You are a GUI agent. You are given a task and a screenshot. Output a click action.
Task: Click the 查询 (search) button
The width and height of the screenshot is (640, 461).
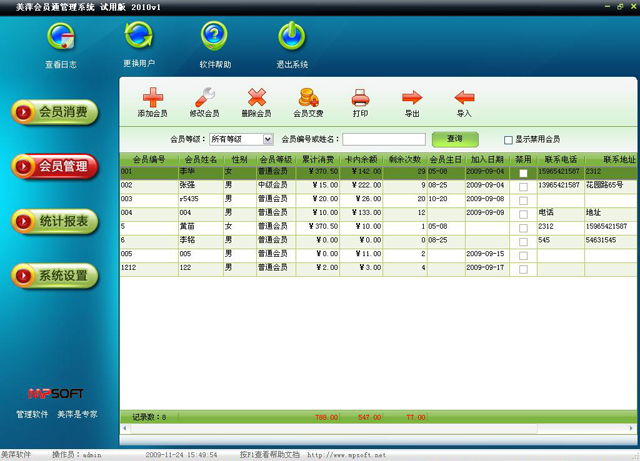pos(455,139)
